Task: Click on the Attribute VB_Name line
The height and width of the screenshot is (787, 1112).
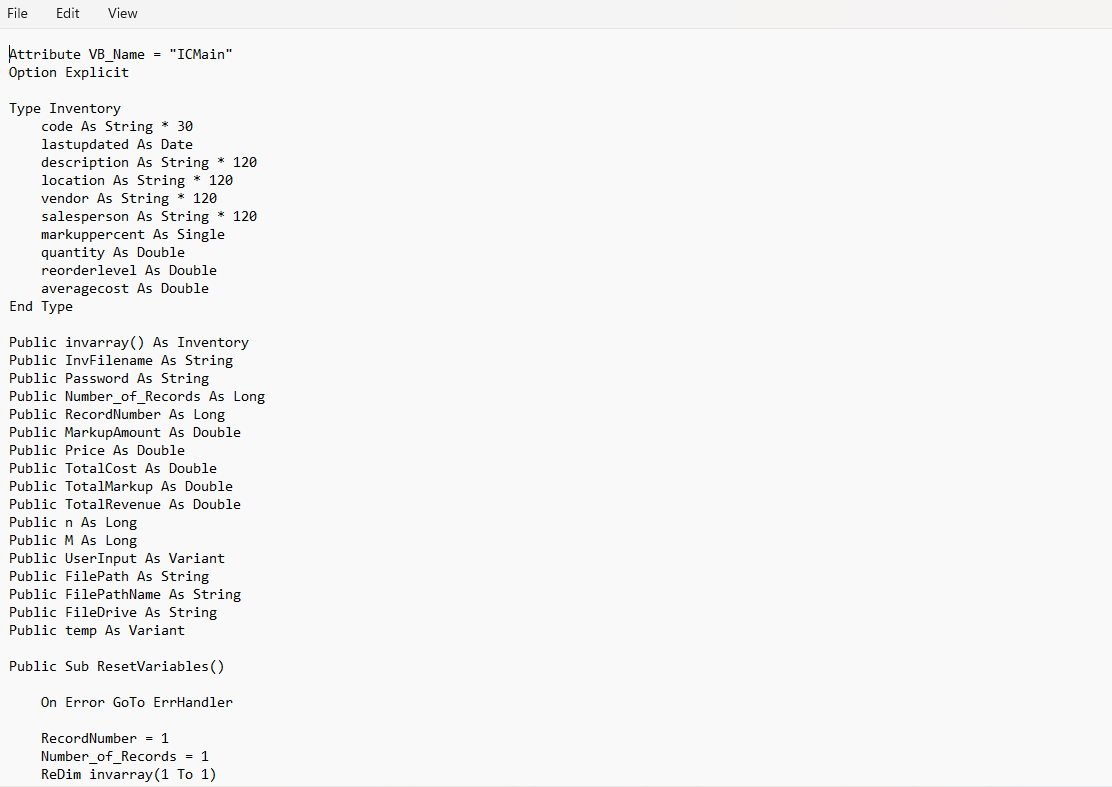Action: [120, 54]
